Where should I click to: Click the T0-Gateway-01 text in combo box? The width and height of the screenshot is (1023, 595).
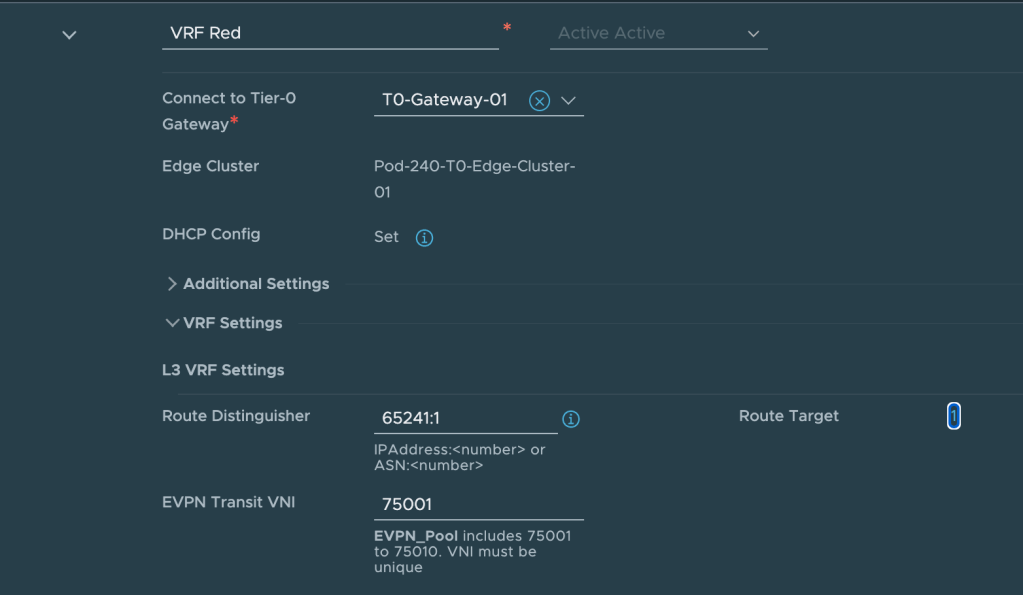pyautogui.click(x=445, y=100)
